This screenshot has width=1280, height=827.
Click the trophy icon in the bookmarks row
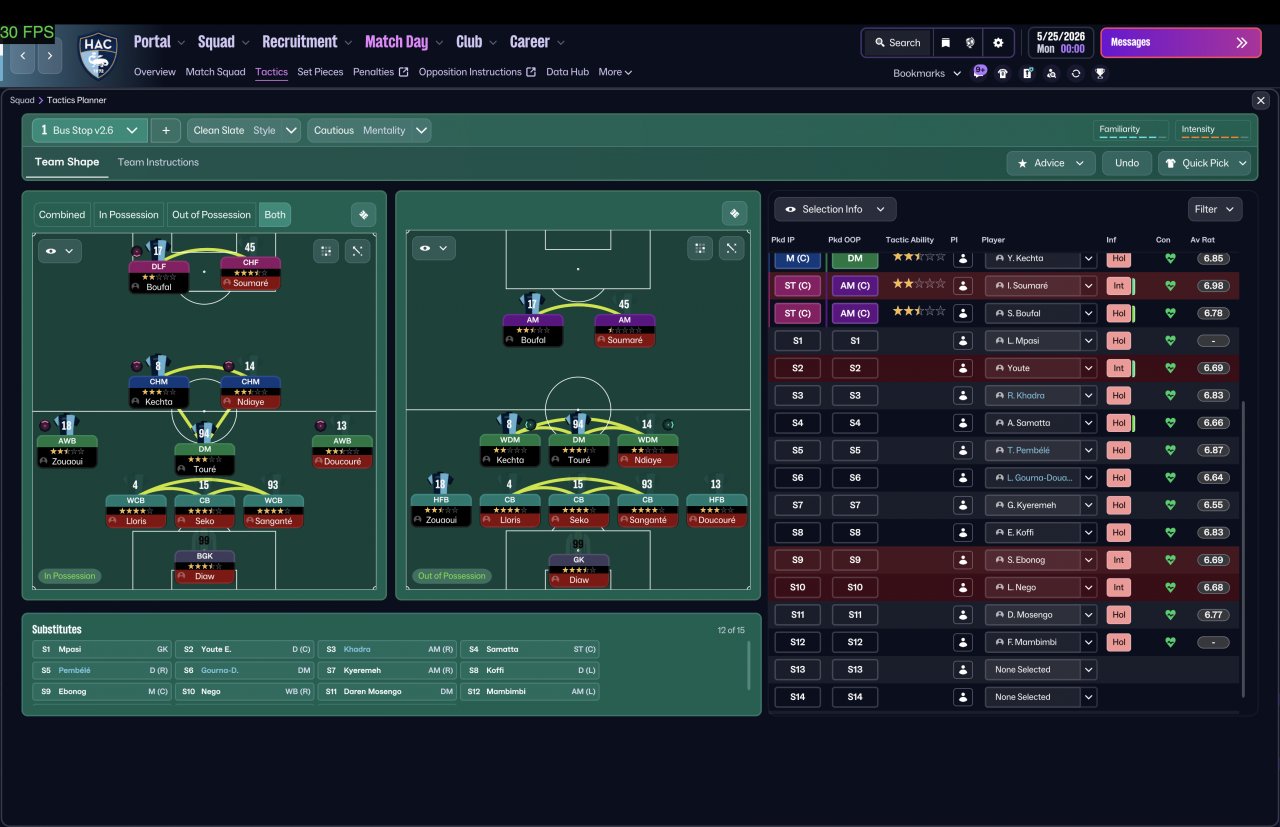[x=1100, y=73]
